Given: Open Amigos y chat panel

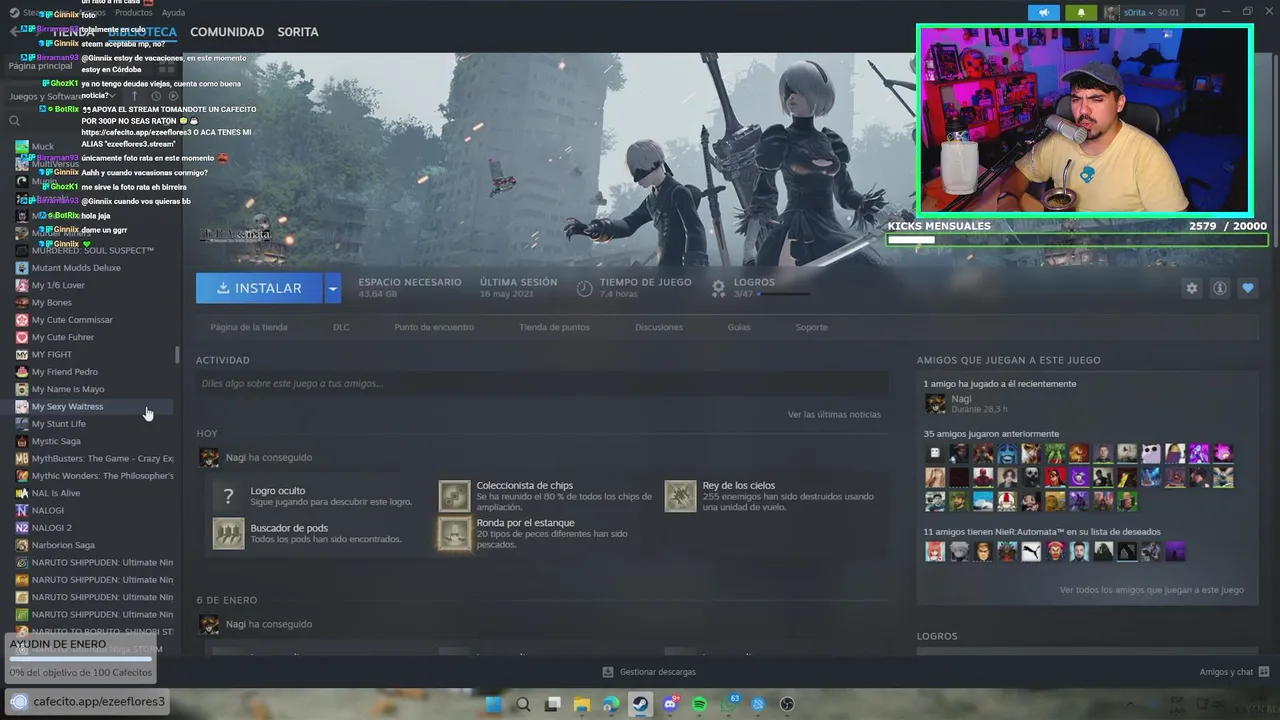Looking at the screenshot, I should pyautogui.click(x=1234, y=672).
